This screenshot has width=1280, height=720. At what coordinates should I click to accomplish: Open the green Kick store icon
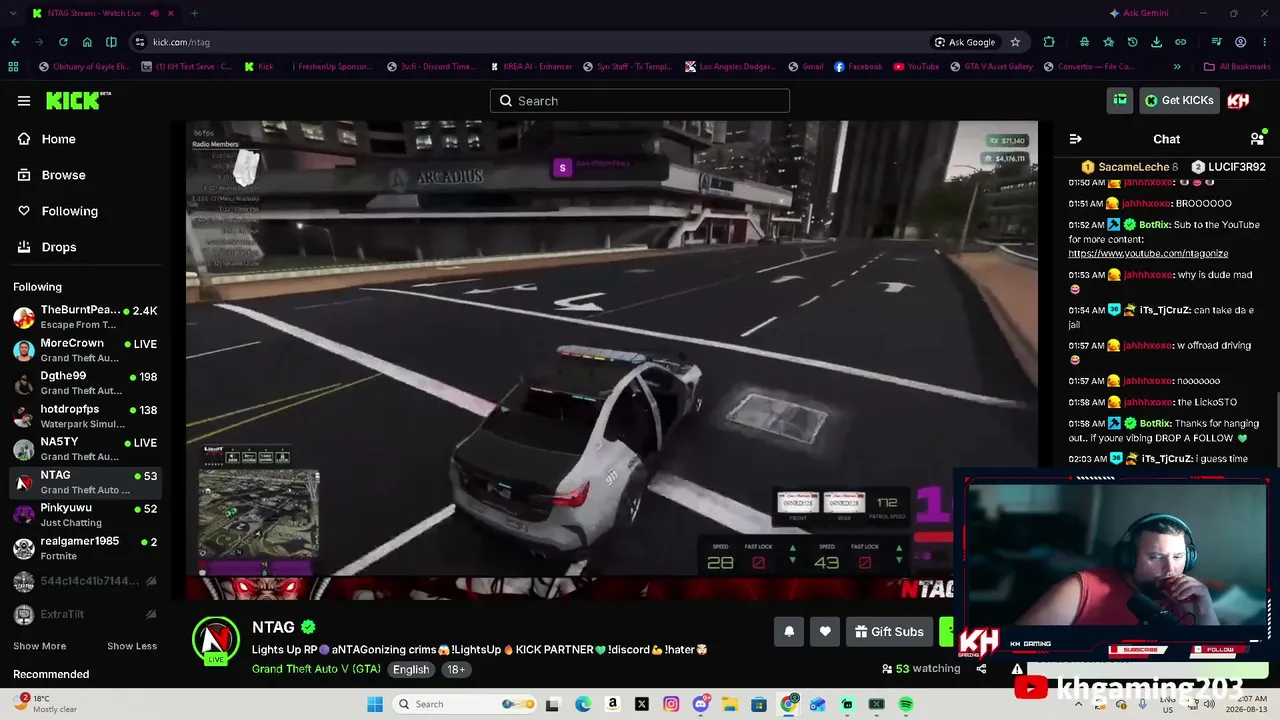[x=1120, y=100]
